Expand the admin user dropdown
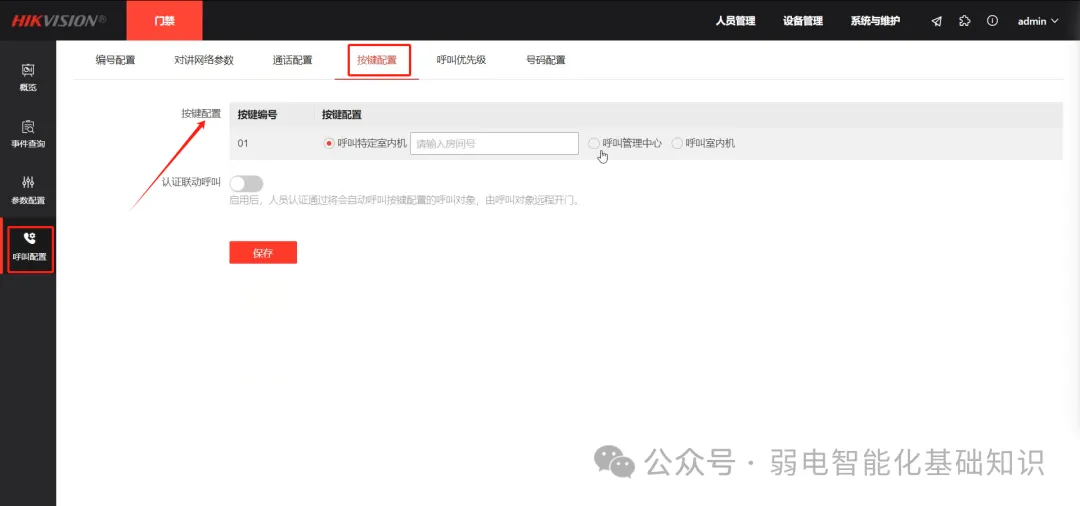The height and width of the screenshot is (506, 1080). point(1037,21)
